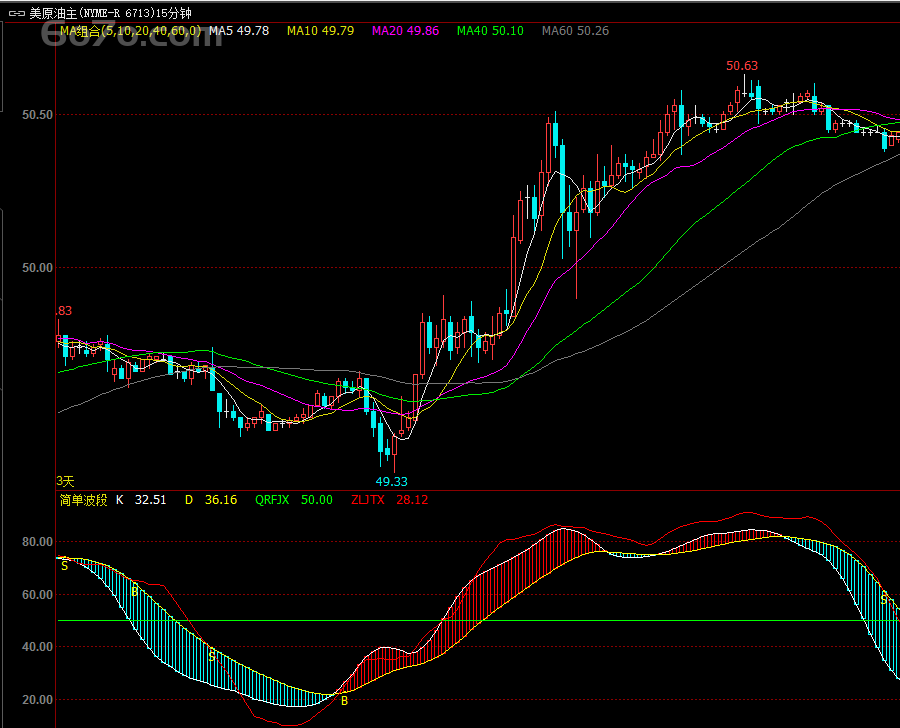Click the 50.63 high price label
This screenshot has height=728, width=900.
[x=742, y=66]
